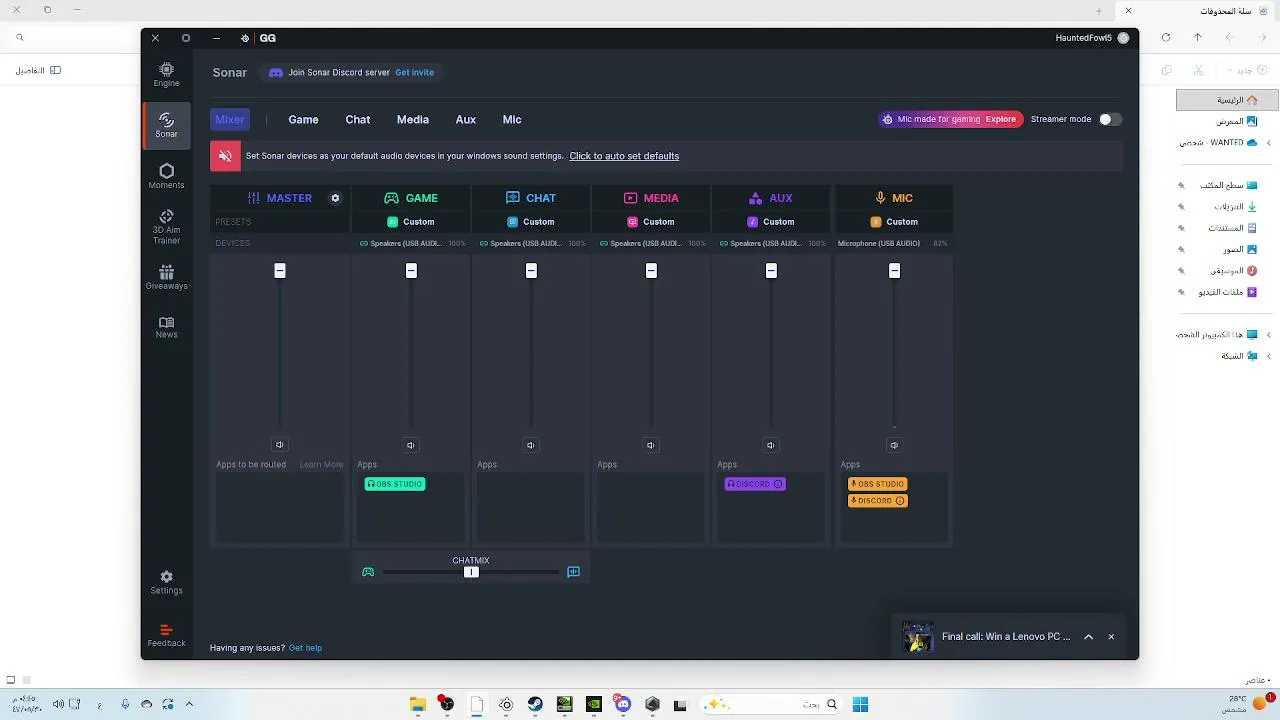Mute the Aux channel
This screenshot has height=720, width=1280.
pyautogui.click(x=771, y=445)
